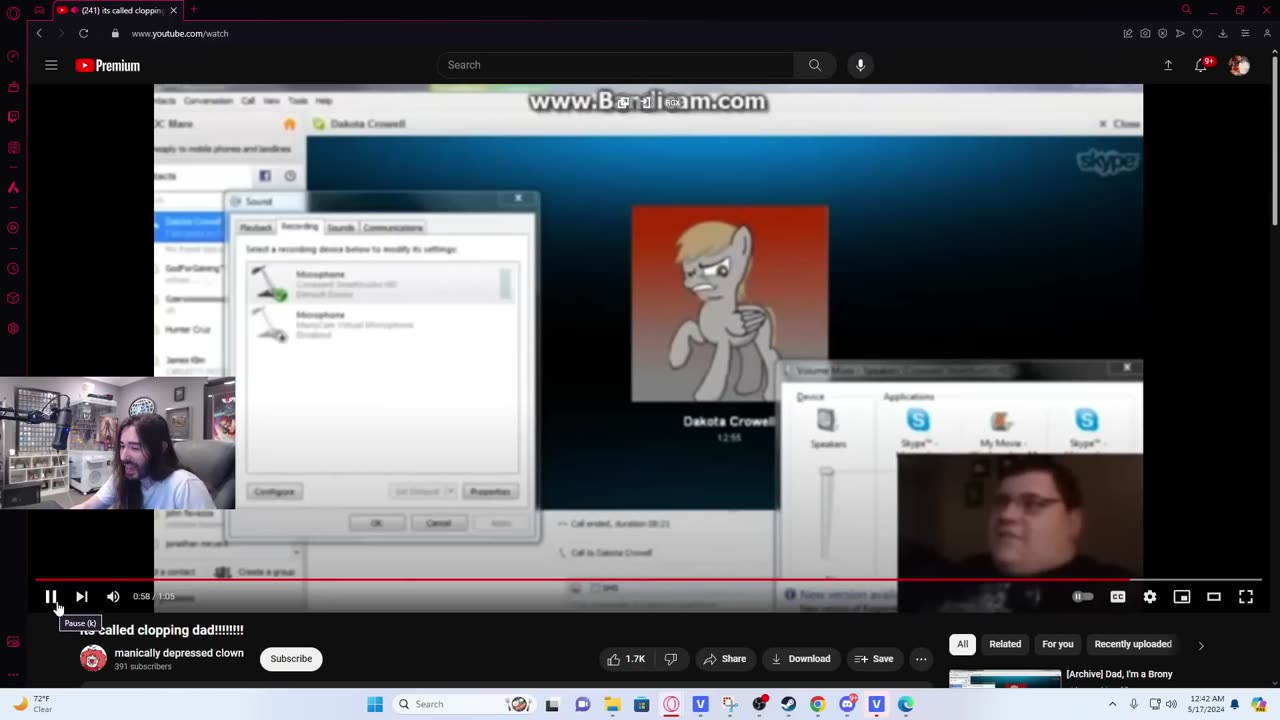The width and height of the screenshot is (1280, 720).
Task: Expand more filter chips with arrow
Action: (1201, 645)
